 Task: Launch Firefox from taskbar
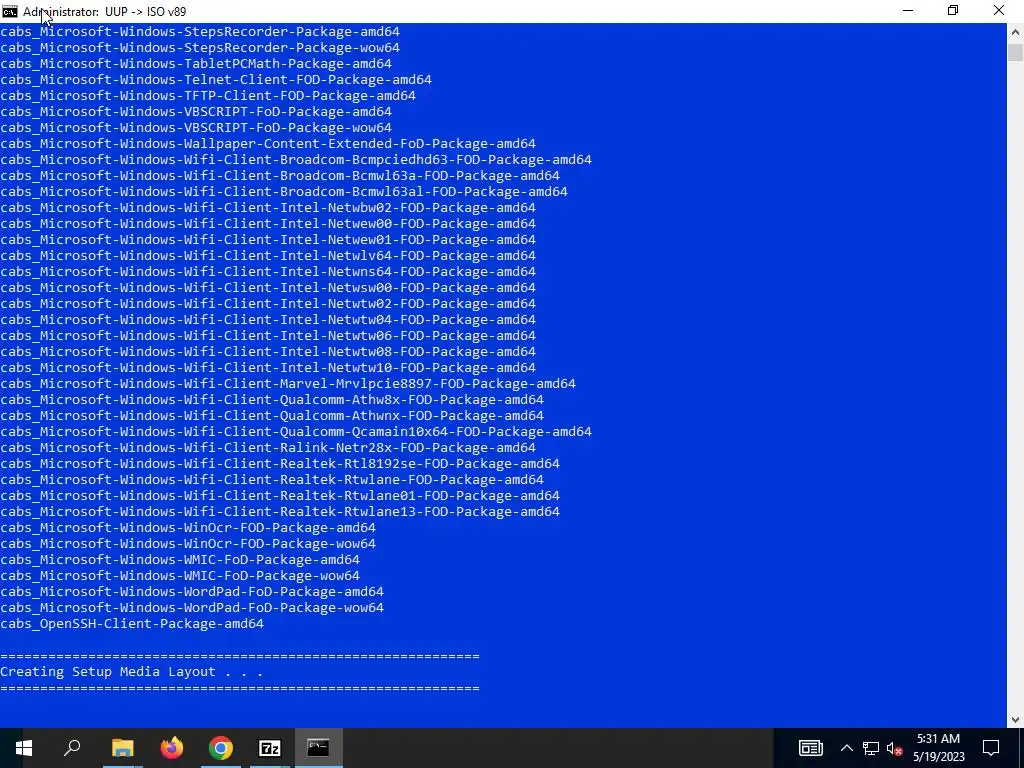click(x=172, y=748)
